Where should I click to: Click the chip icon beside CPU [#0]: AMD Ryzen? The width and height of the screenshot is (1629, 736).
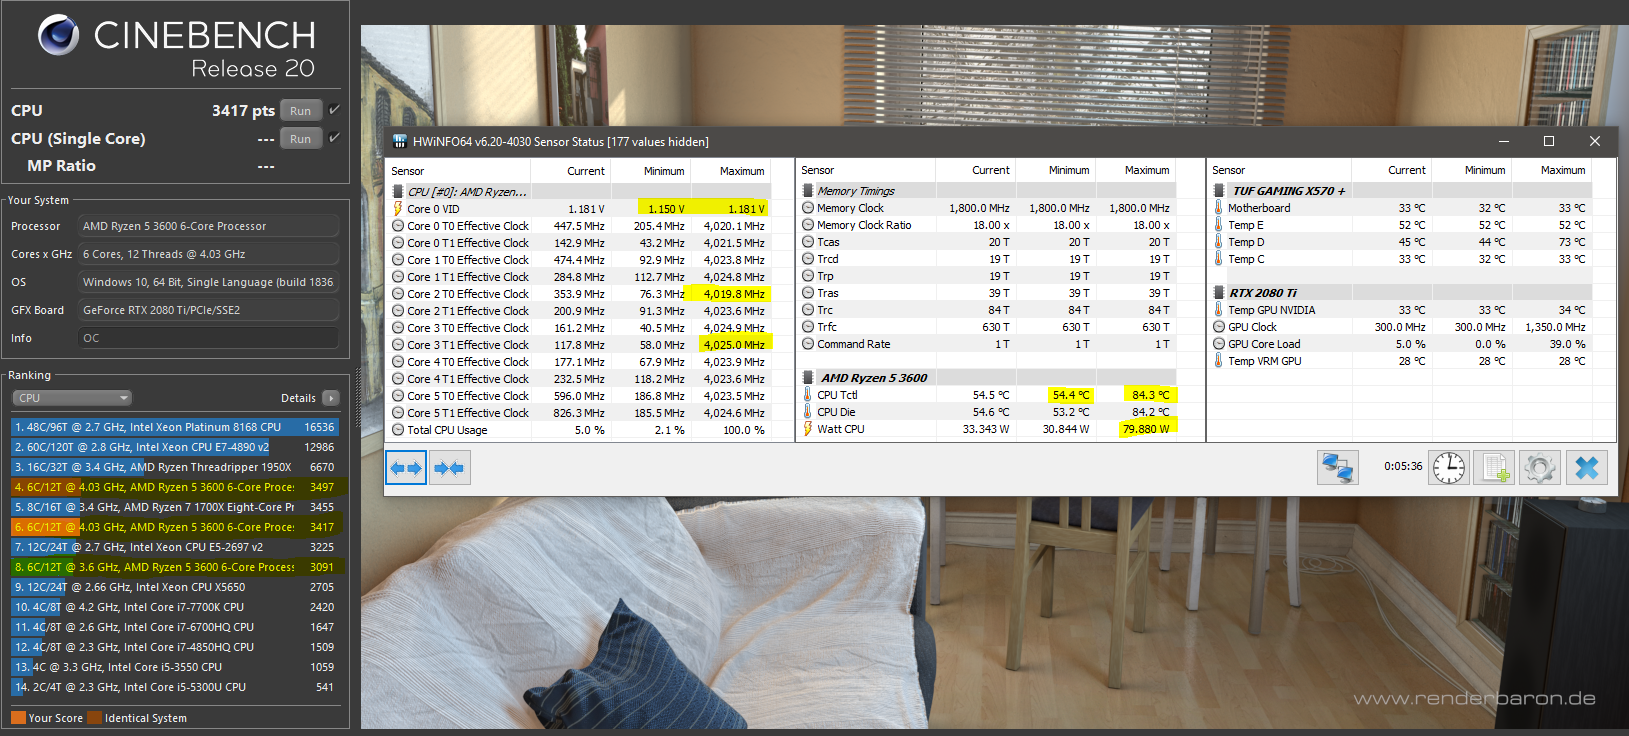(398, 191)
